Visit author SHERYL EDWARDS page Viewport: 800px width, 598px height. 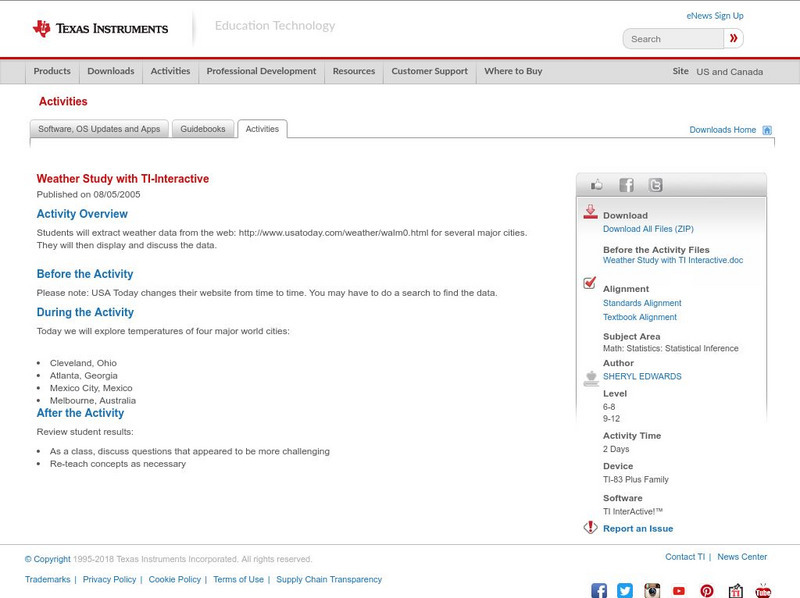[x=642, y=377]
